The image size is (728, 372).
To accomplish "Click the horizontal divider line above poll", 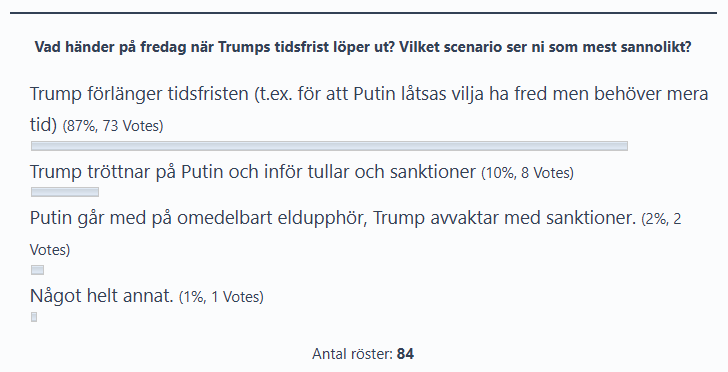I will coord(364,13).
